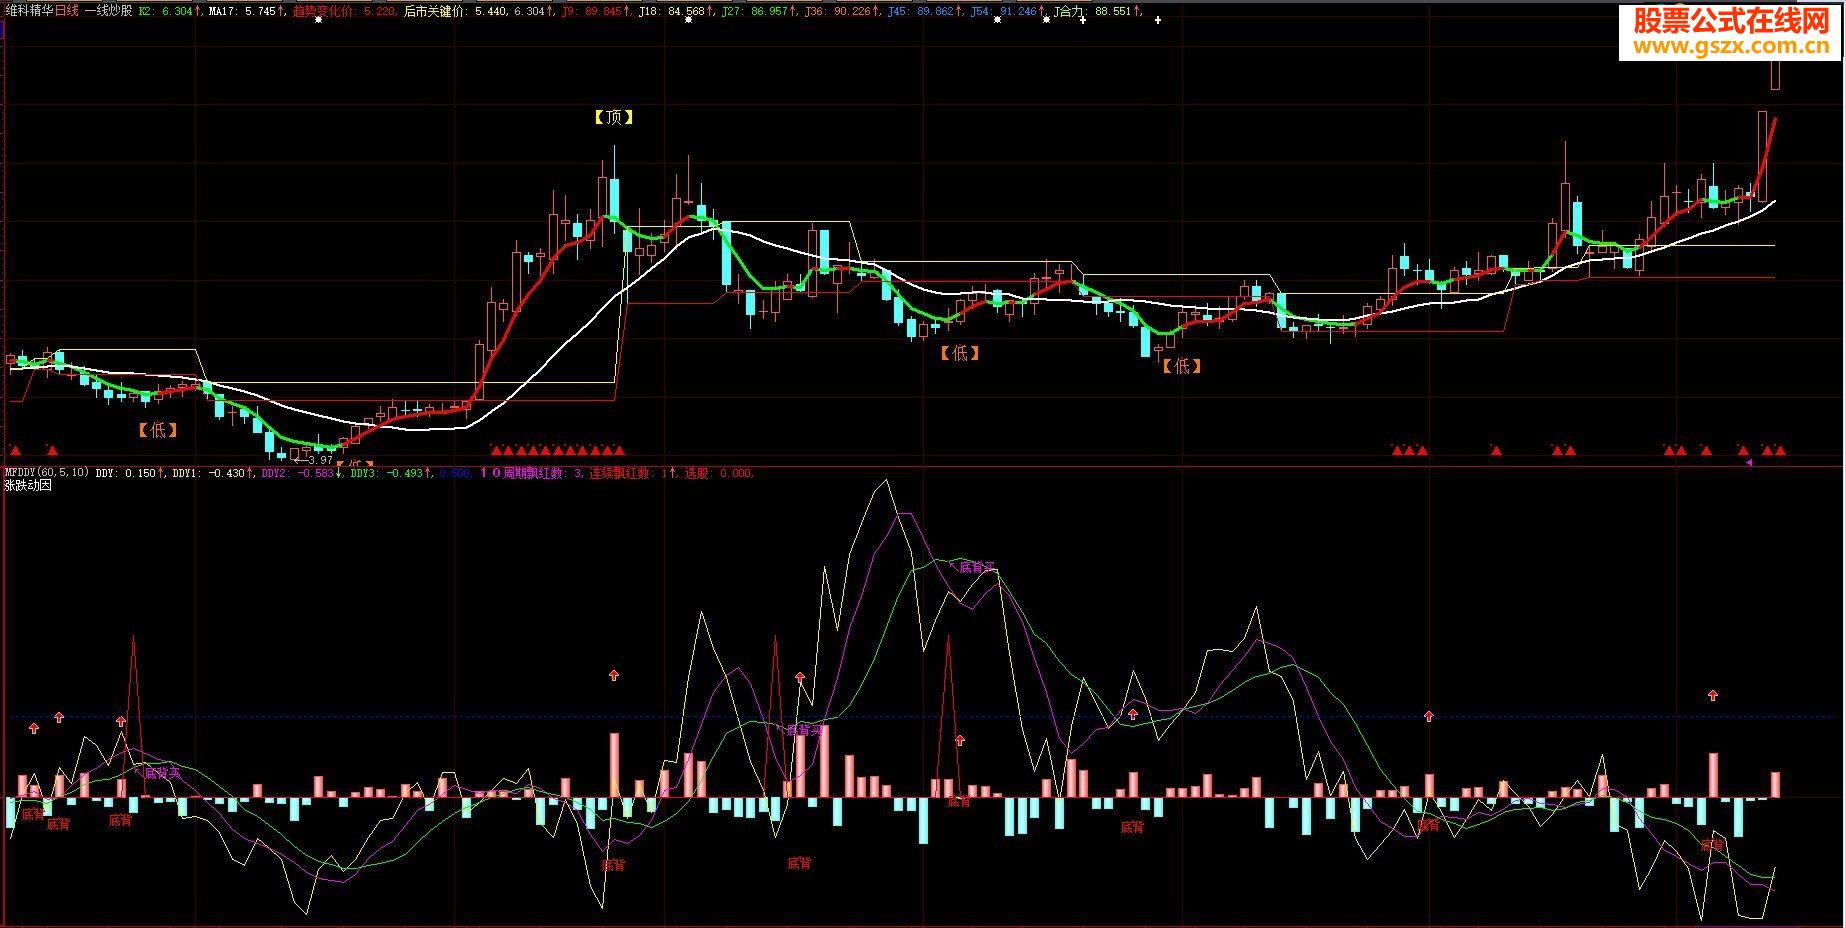Select the K2: 6.304 value

[165, 11]
